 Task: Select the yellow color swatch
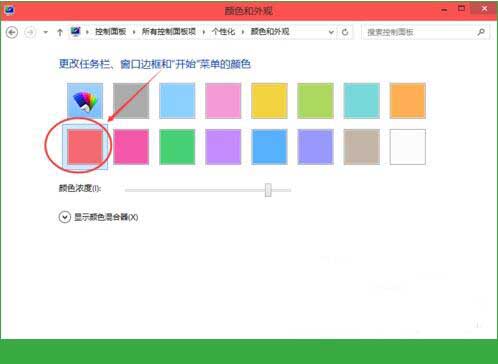(269, 101)
